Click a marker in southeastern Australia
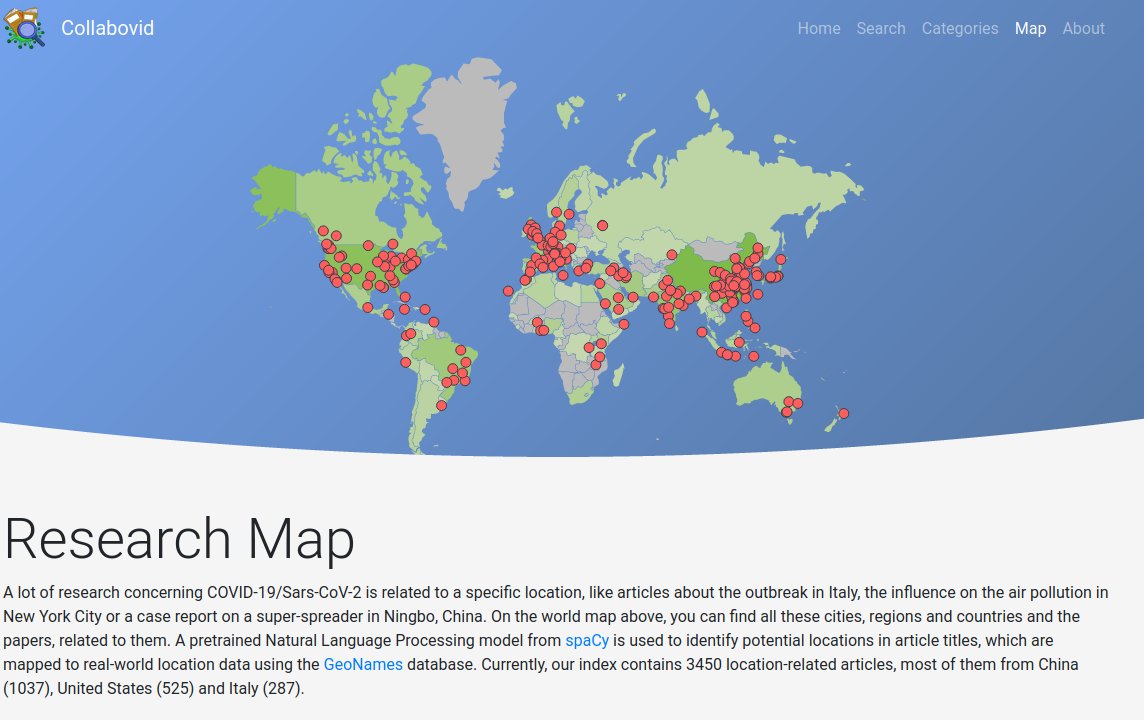Screen dimensions: 1144x720 790,402
